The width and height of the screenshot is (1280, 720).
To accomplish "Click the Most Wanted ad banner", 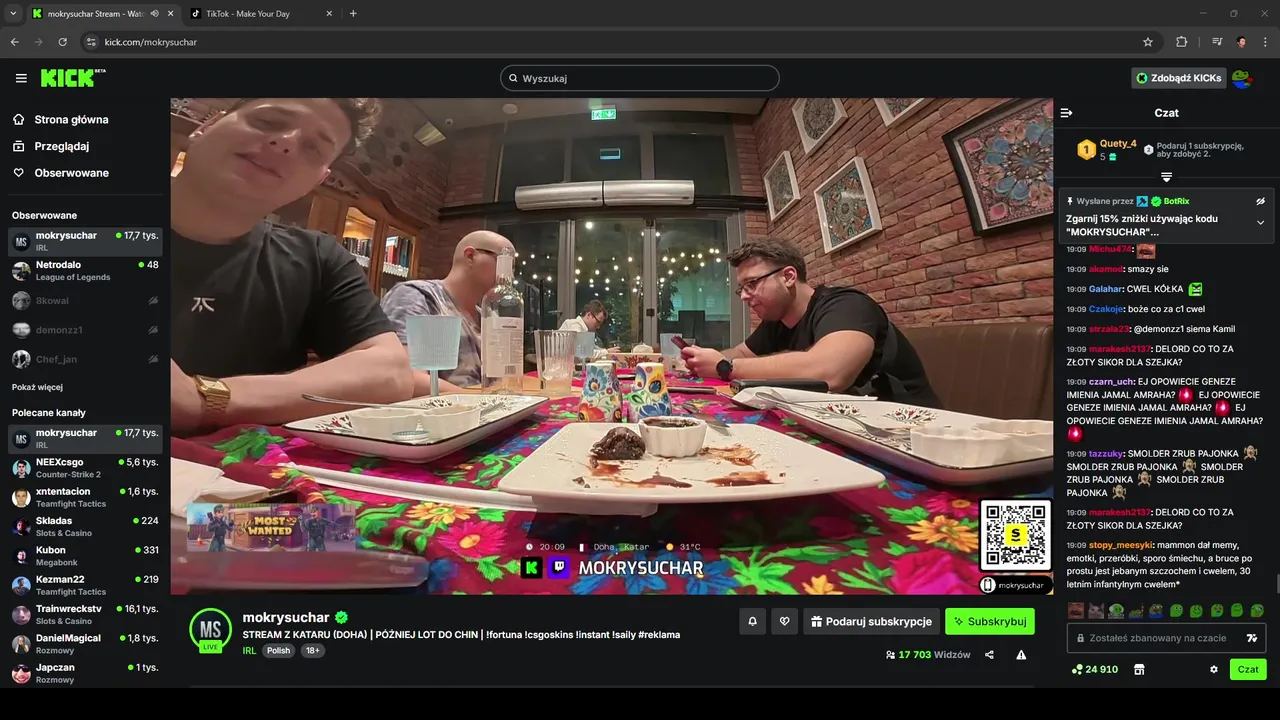I will pyautogui.click(x=271, y=526).
